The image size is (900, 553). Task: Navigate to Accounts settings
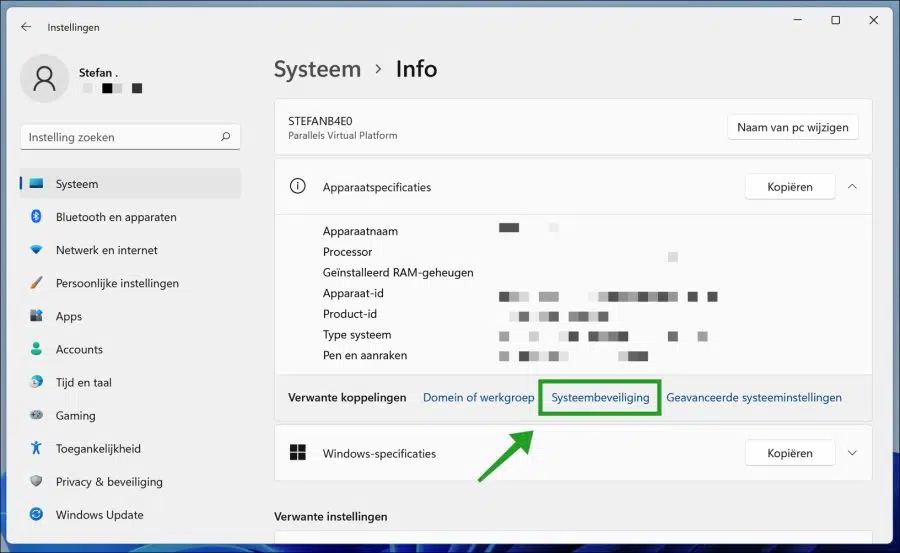tap(131, 349)
